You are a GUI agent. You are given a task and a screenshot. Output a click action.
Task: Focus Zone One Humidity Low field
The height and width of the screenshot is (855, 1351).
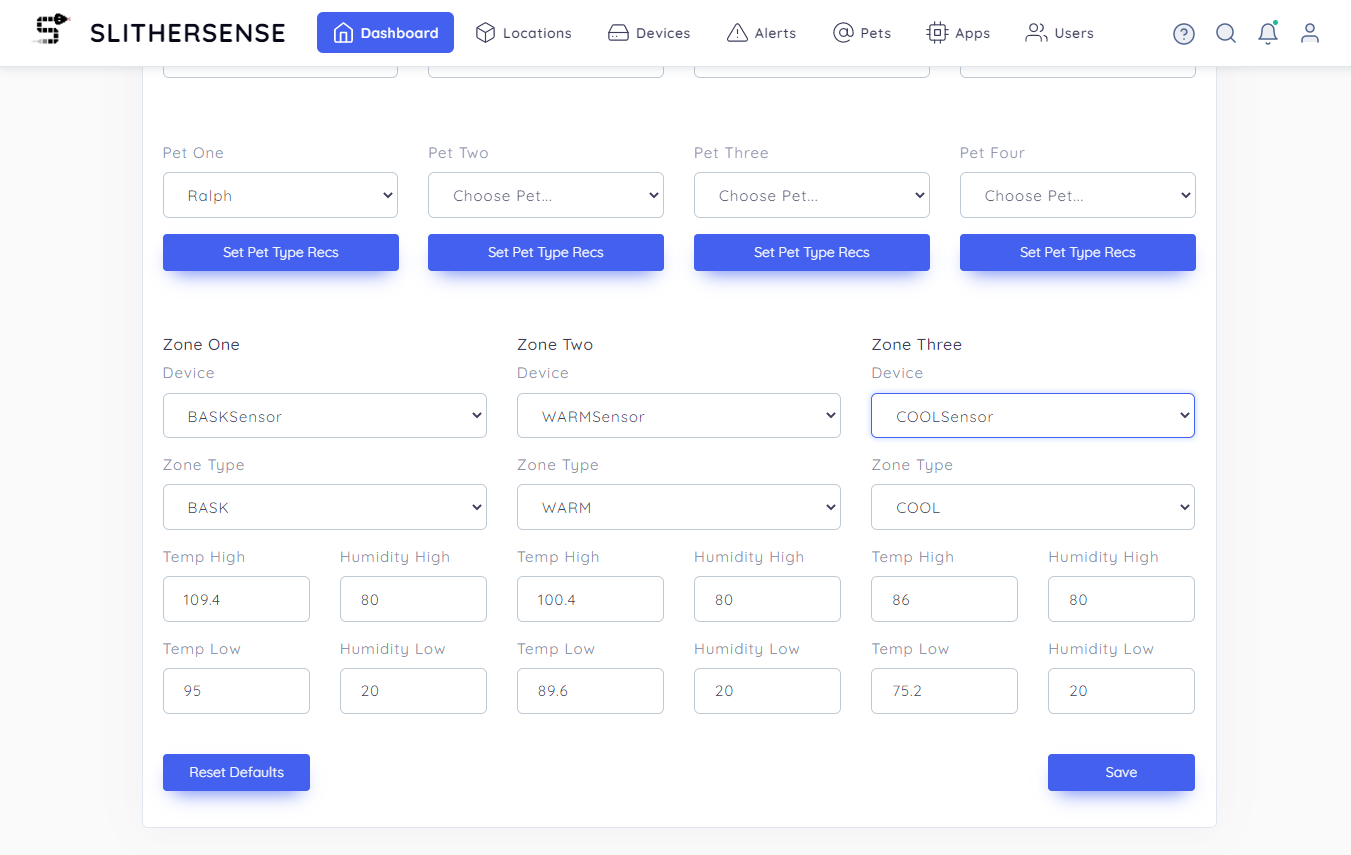click(x=413, y=691)
